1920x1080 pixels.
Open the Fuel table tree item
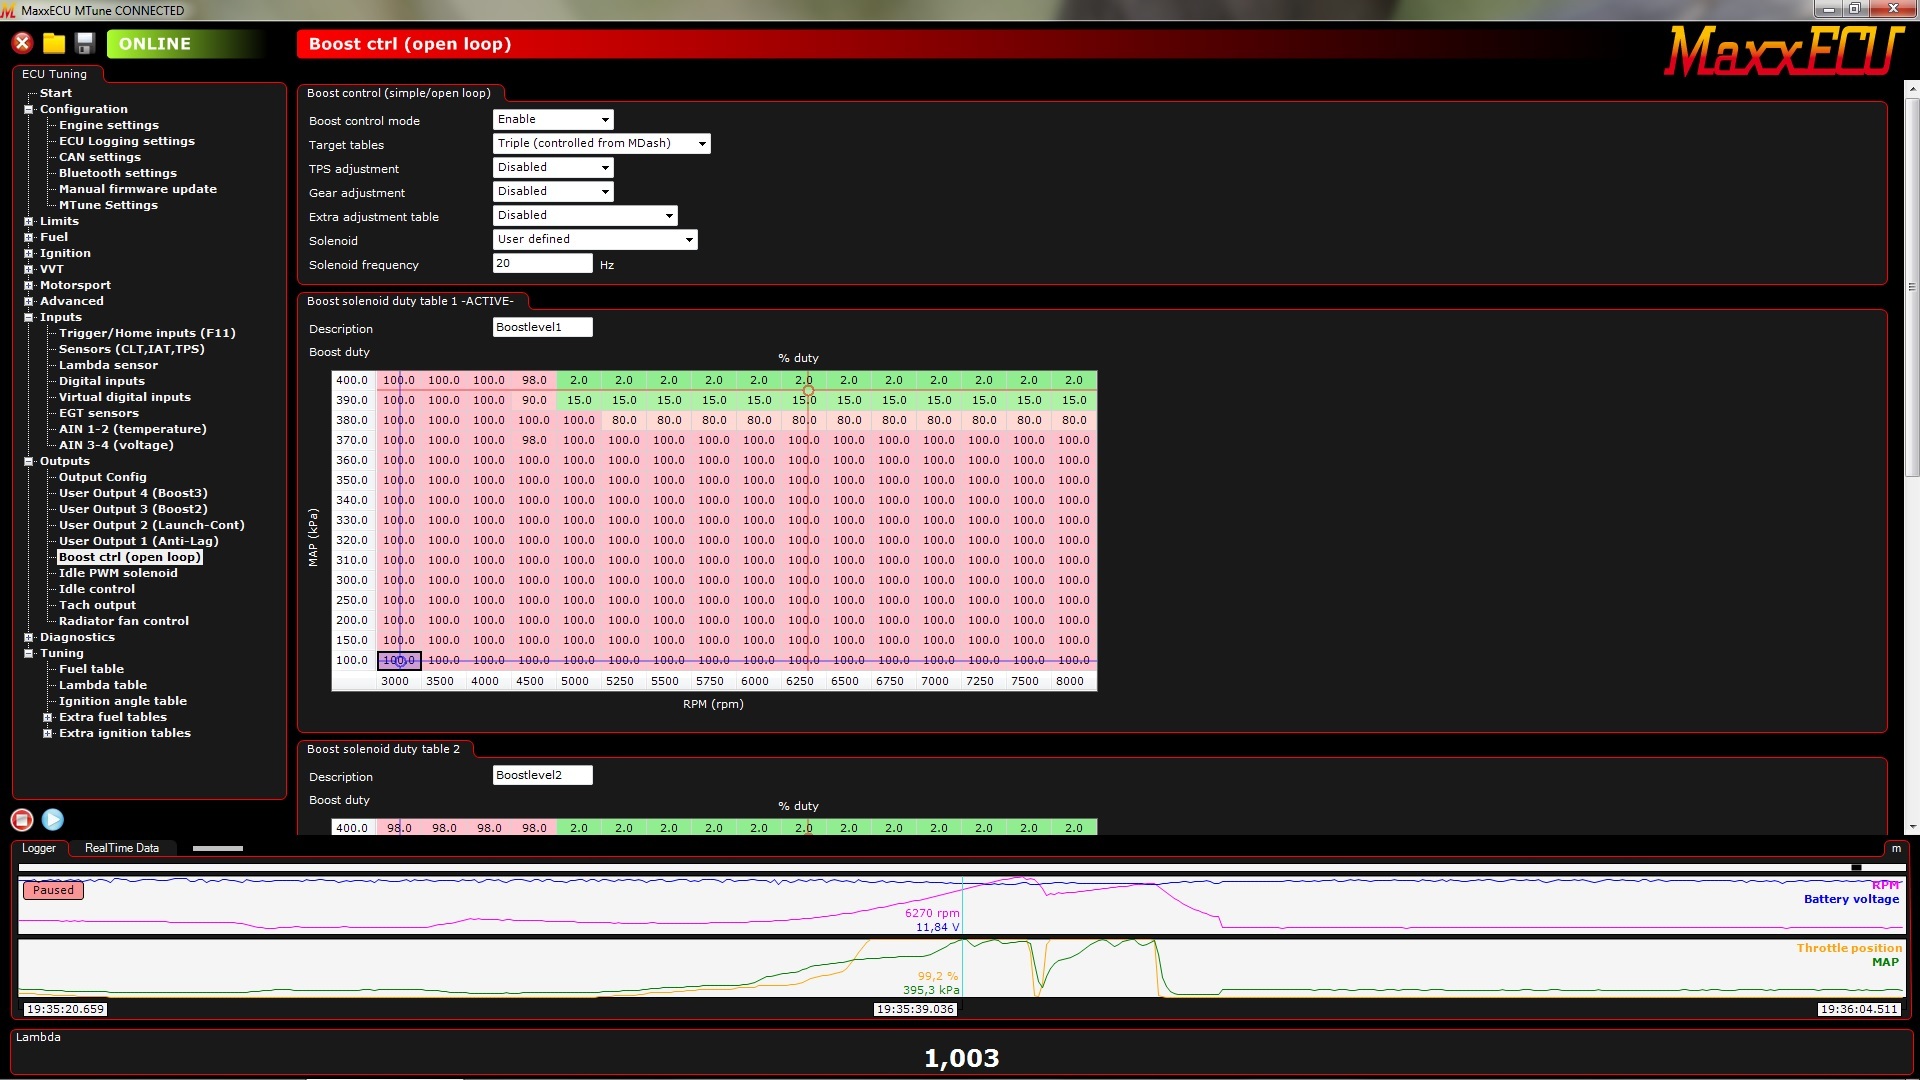(x=91, y=669)
